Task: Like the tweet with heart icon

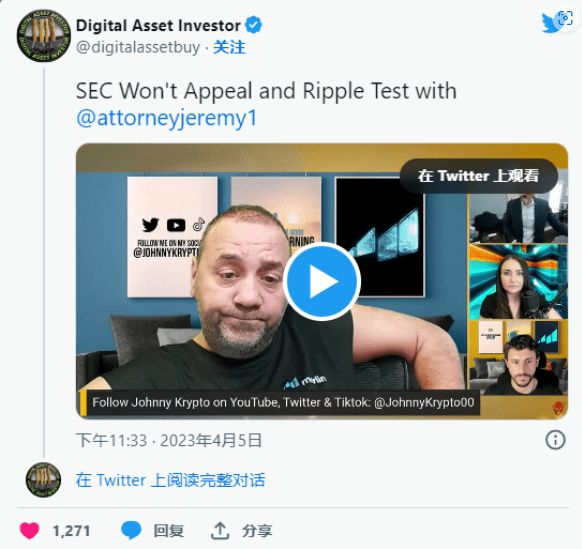Action: point(29,530)
